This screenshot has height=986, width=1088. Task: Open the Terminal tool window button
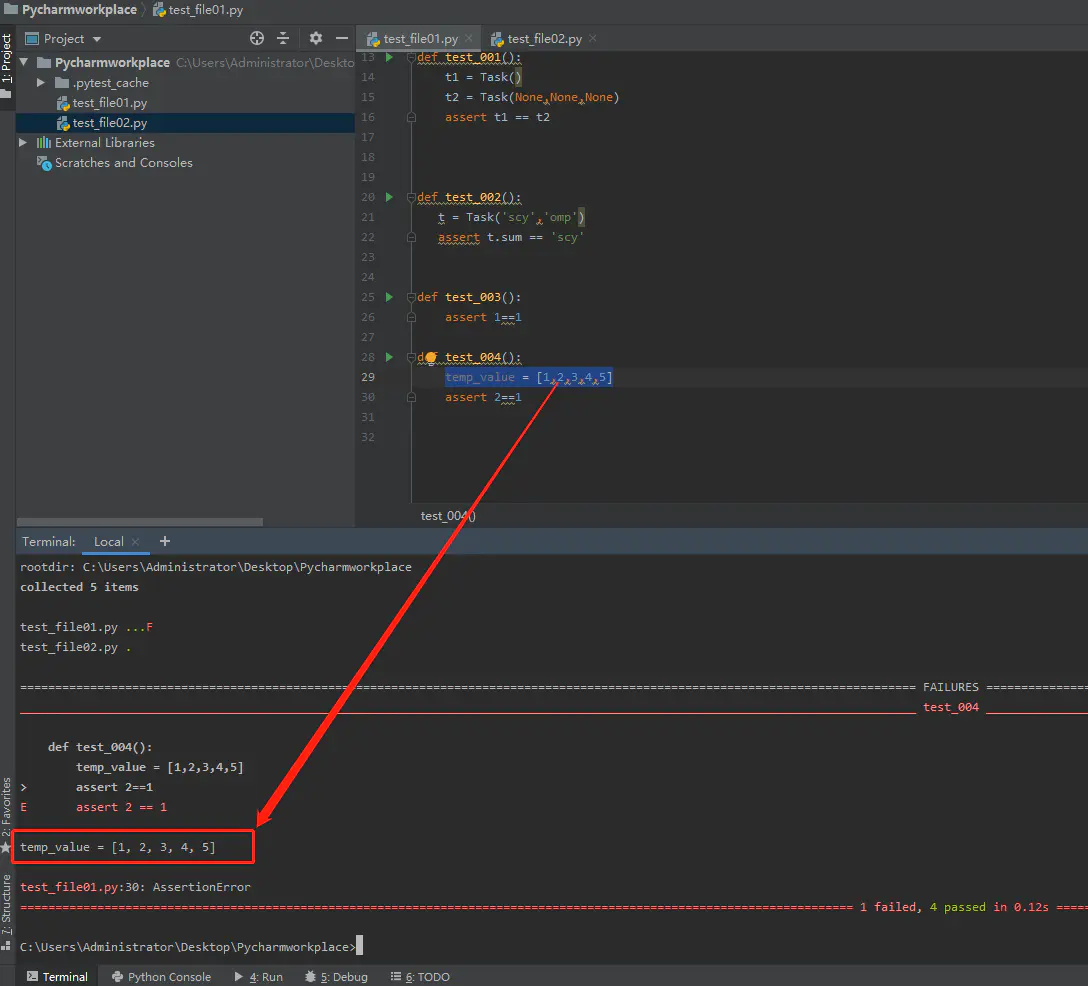coord(58,976)
